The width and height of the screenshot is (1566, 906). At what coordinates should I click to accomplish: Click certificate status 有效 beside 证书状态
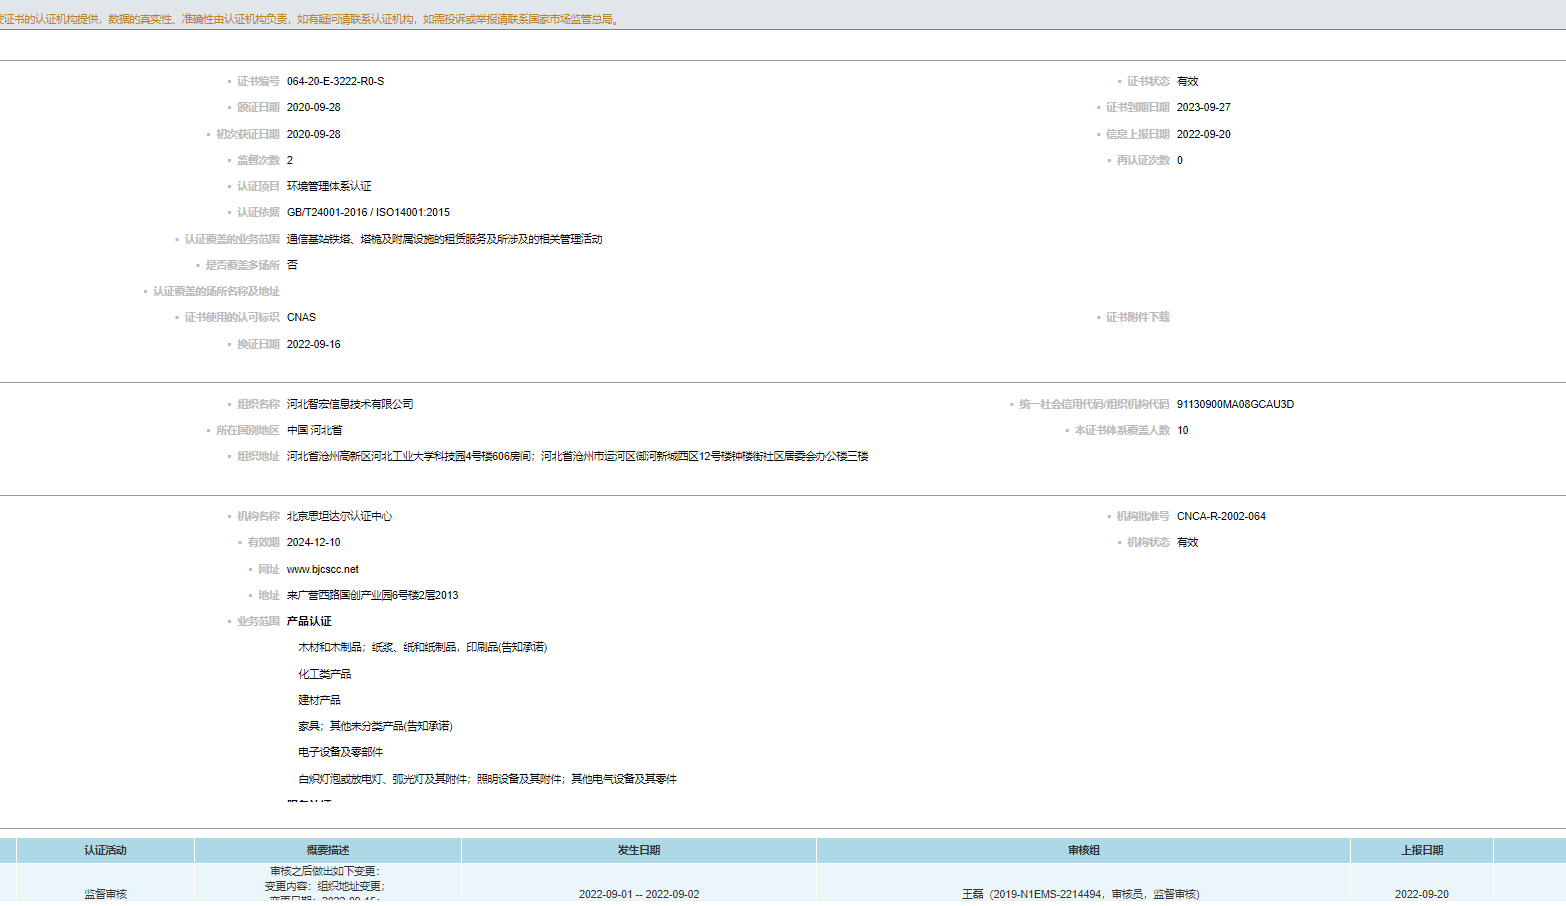tap(1187, 81)
